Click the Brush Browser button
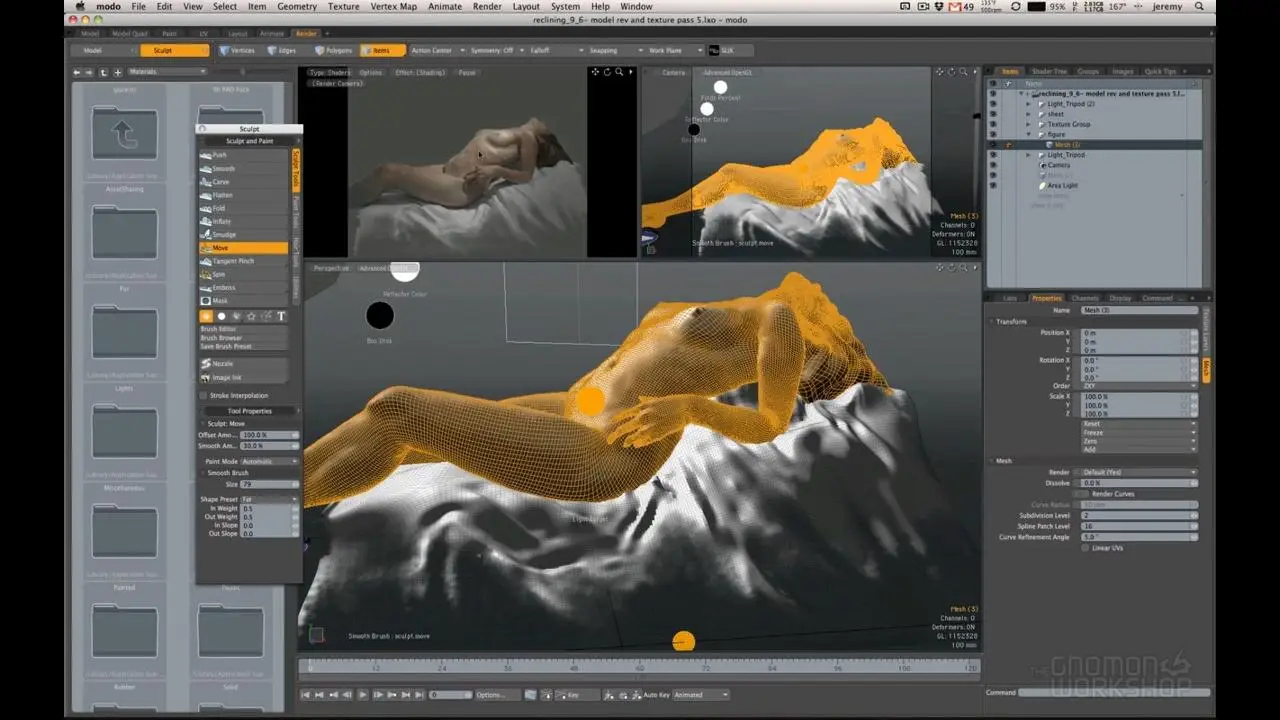The width and height of the screenshot is (1280, 720). 221,338
